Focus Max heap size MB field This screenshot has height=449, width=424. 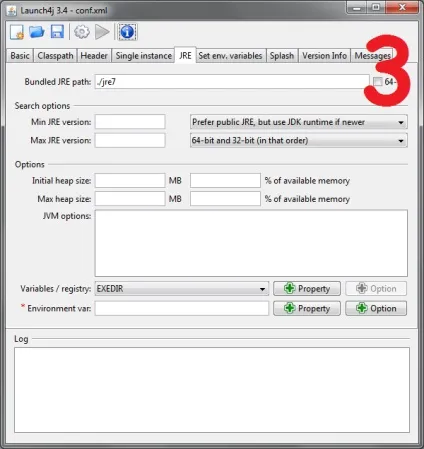coord(130,199)
